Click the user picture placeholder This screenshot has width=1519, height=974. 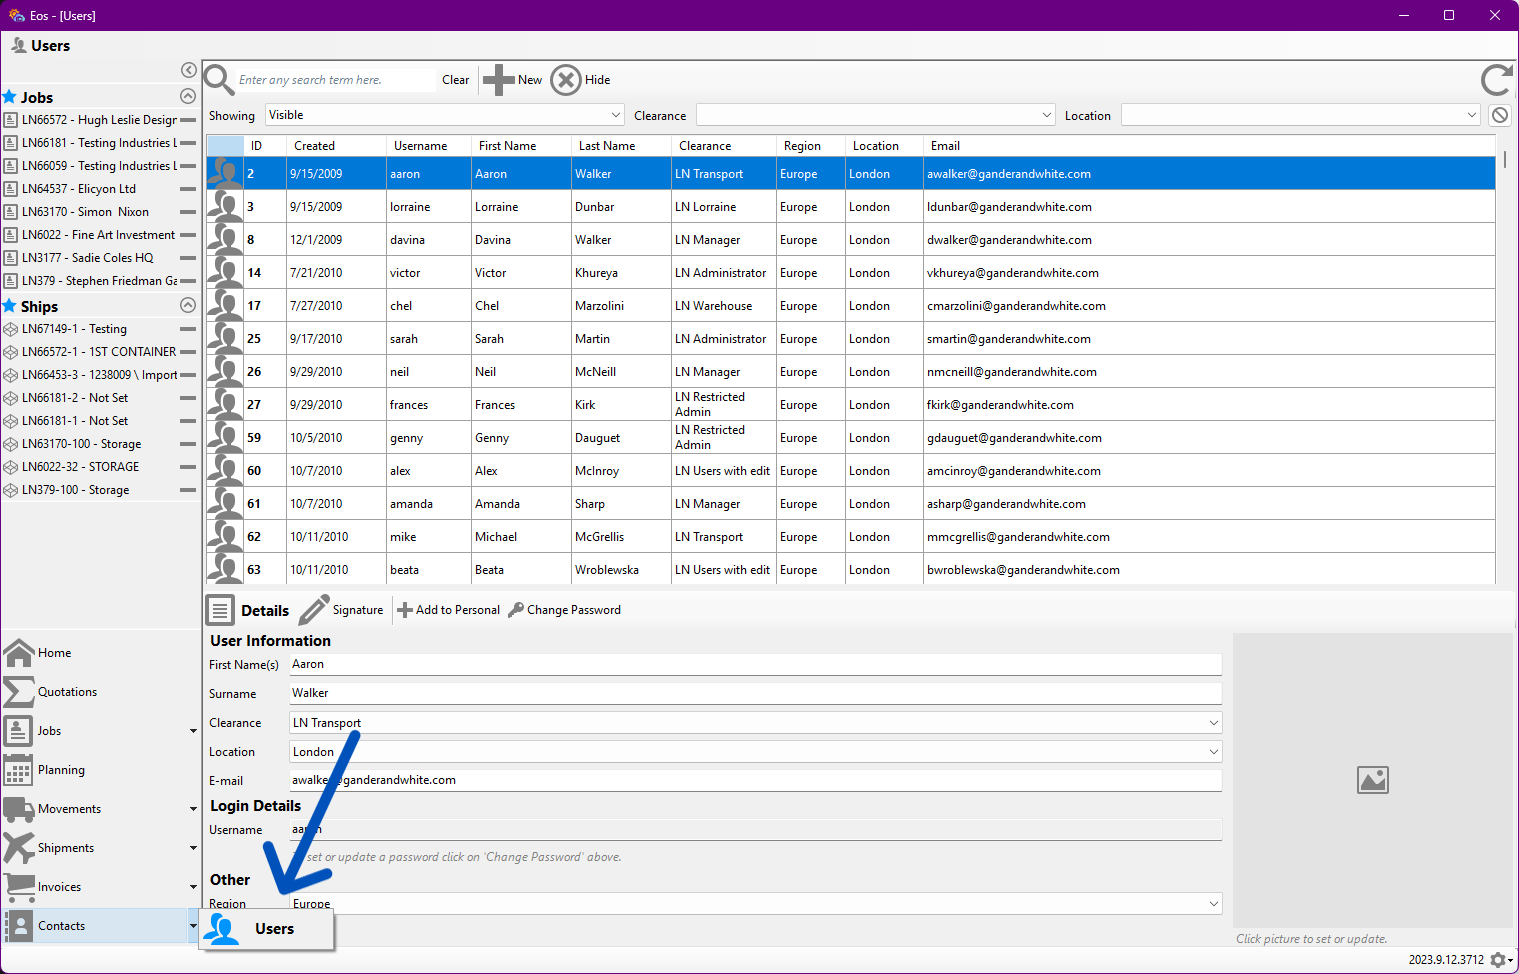(1372, 780)
